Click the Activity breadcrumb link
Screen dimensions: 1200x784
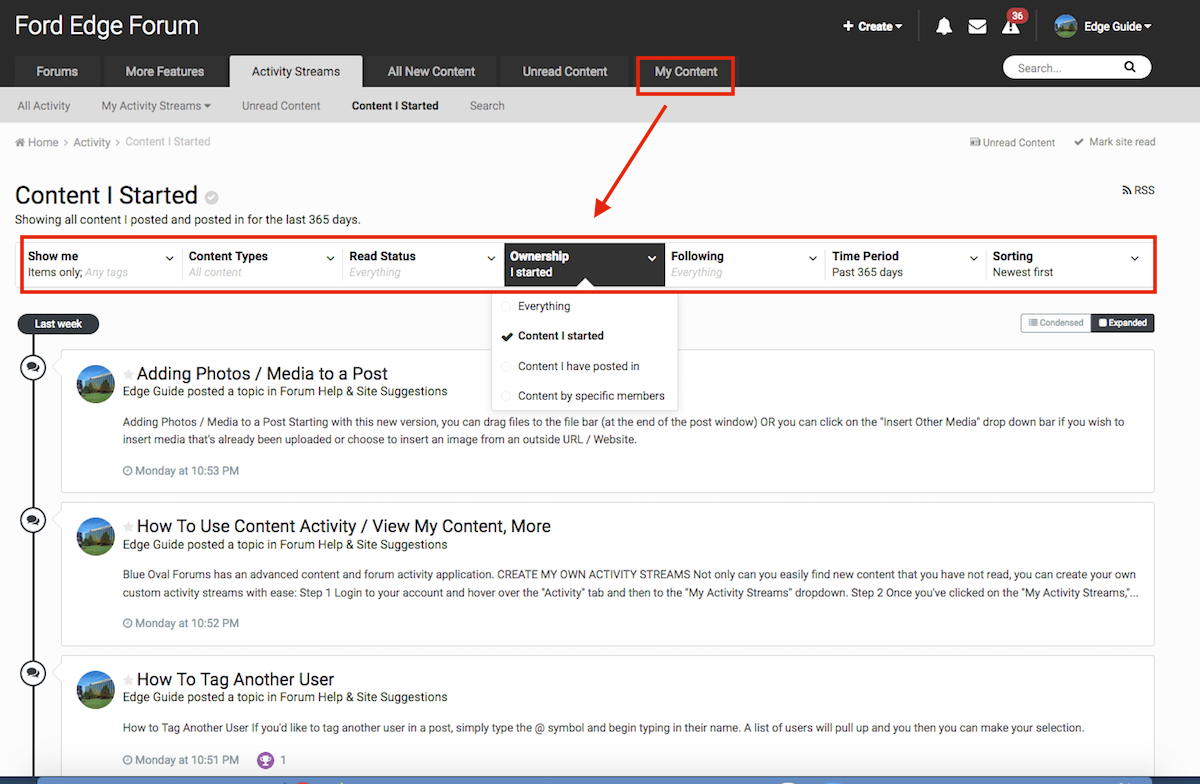pyautogui.click(x=92, y=143)
